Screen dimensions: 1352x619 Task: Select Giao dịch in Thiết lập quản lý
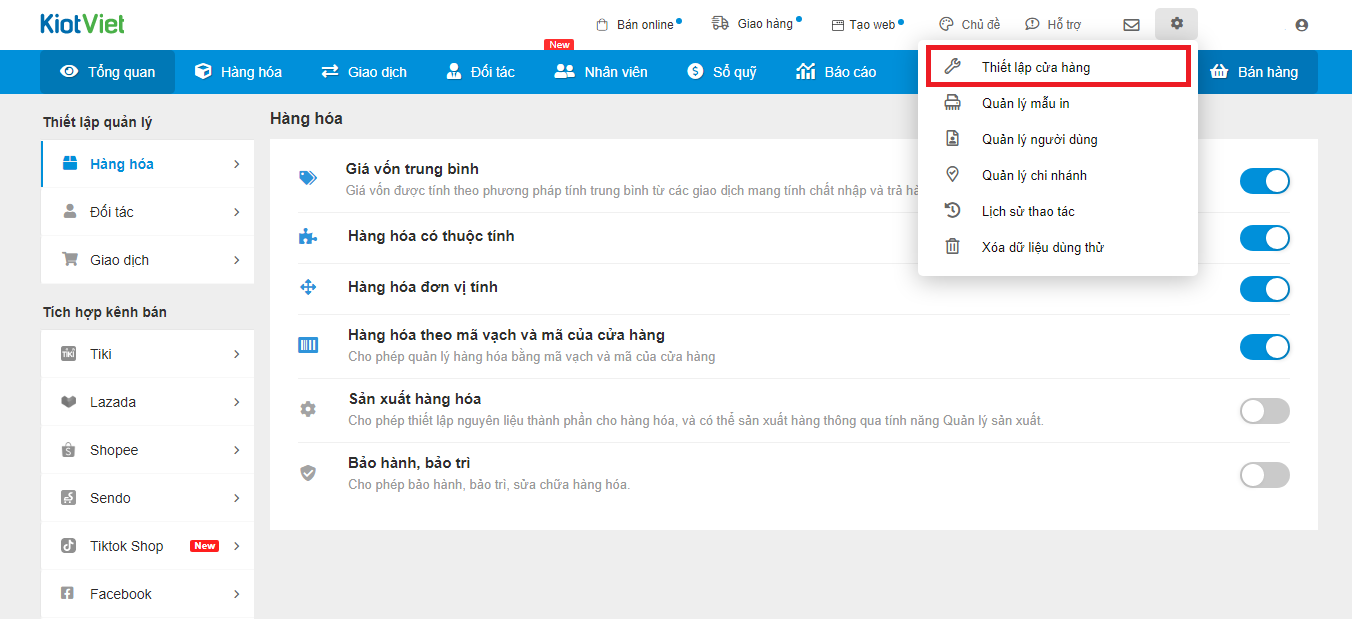(119, 260)
